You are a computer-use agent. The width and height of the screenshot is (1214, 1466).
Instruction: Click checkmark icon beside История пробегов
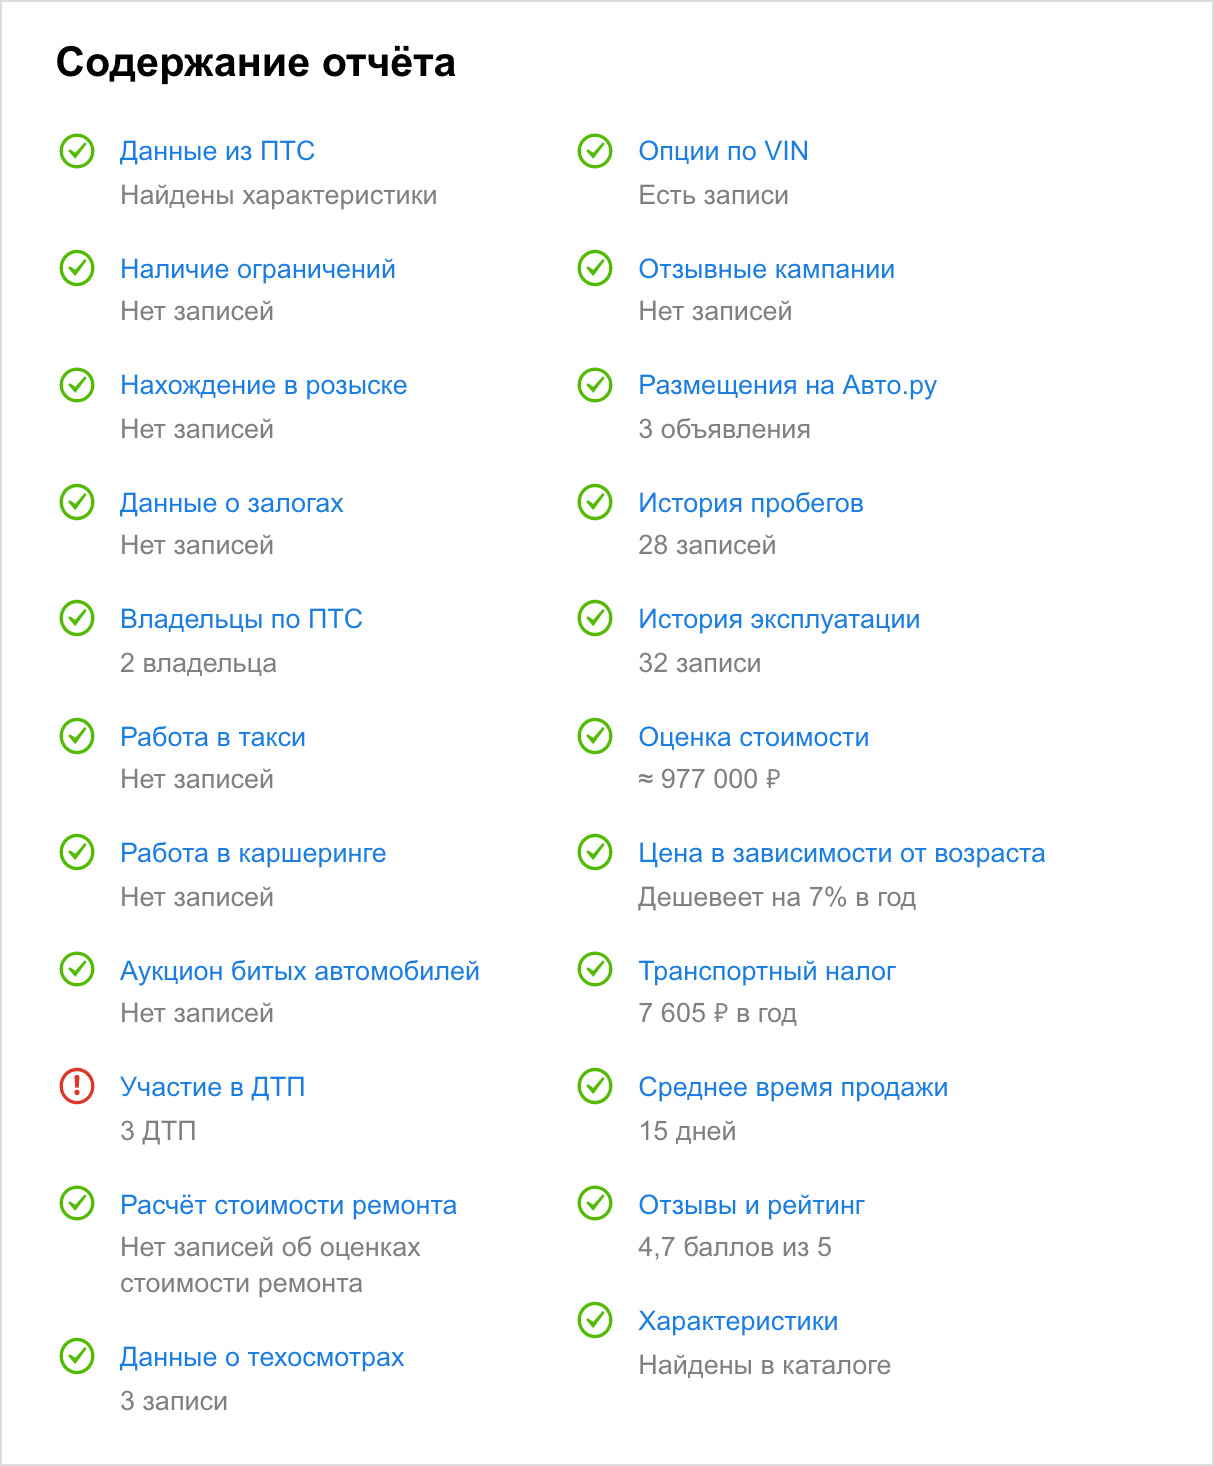tap(595, 502)
